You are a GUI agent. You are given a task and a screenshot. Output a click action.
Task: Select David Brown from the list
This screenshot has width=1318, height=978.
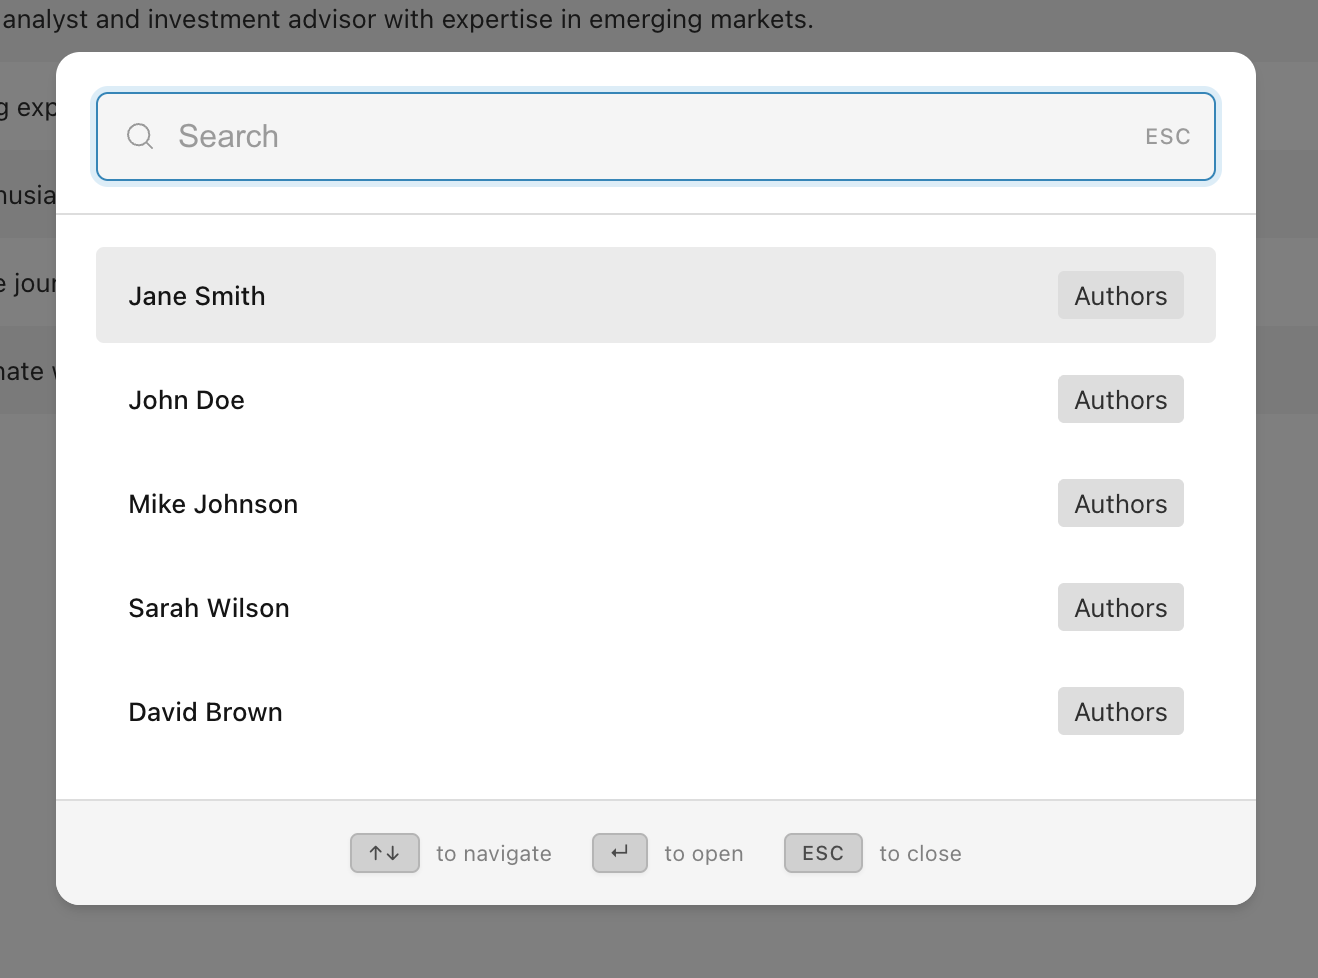pyautogui.click(x=206, y=712)
